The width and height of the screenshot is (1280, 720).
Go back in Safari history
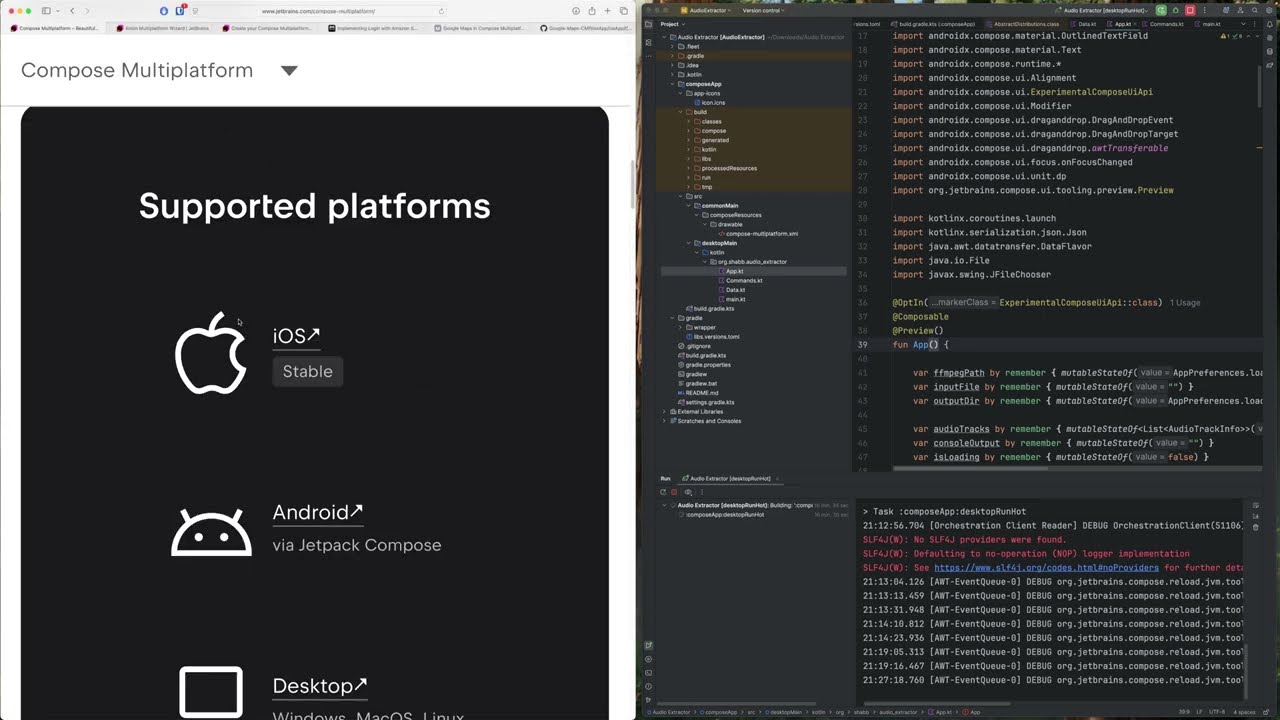[x=72, y=11]
